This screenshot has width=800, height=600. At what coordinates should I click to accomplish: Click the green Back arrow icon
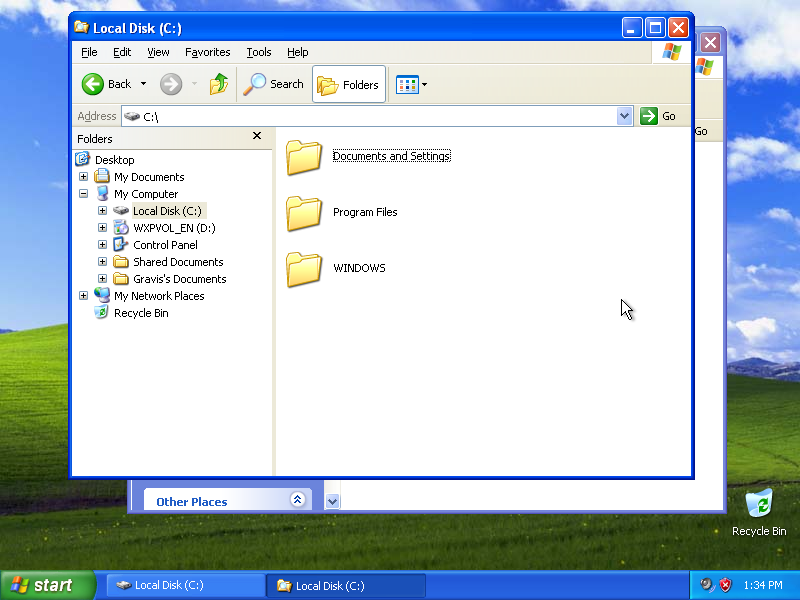click(93, 84)
